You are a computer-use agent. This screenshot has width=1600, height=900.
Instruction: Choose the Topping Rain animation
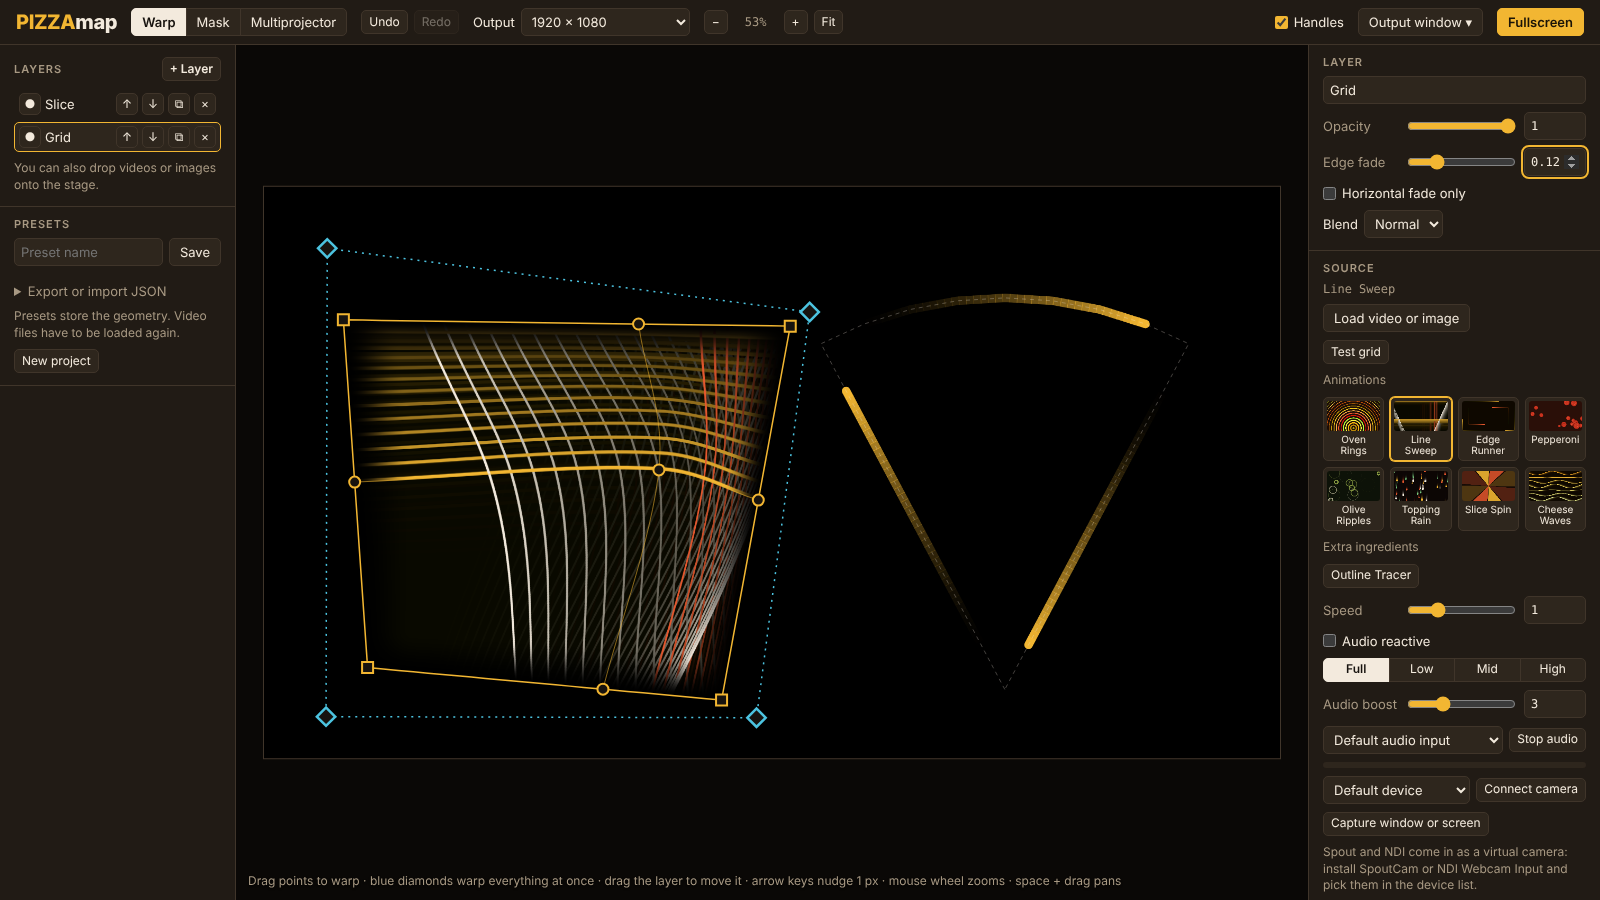coord(1421,499)
